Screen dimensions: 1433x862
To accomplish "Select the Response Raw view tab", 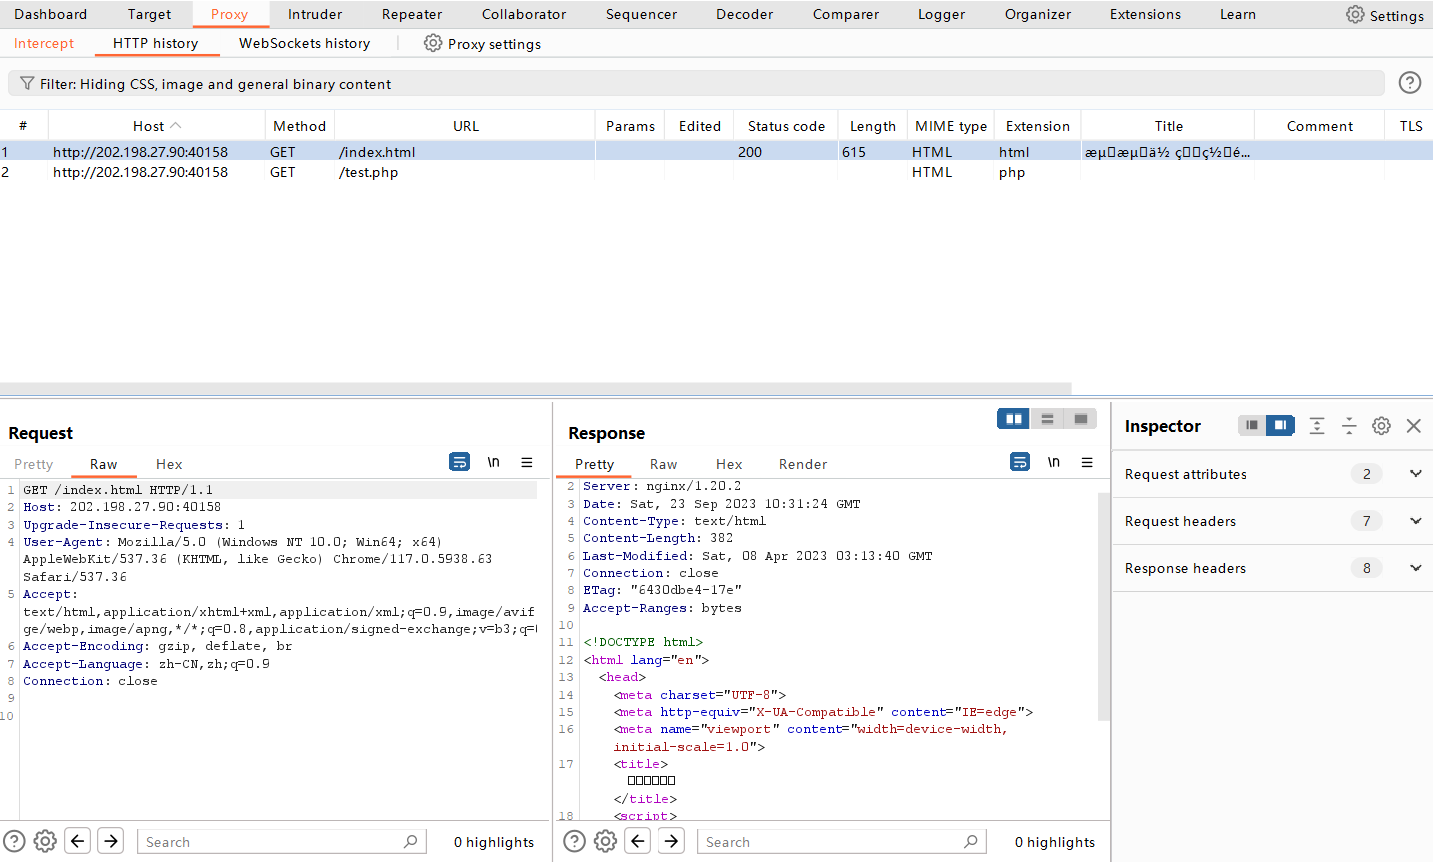I will pos(664,464).
